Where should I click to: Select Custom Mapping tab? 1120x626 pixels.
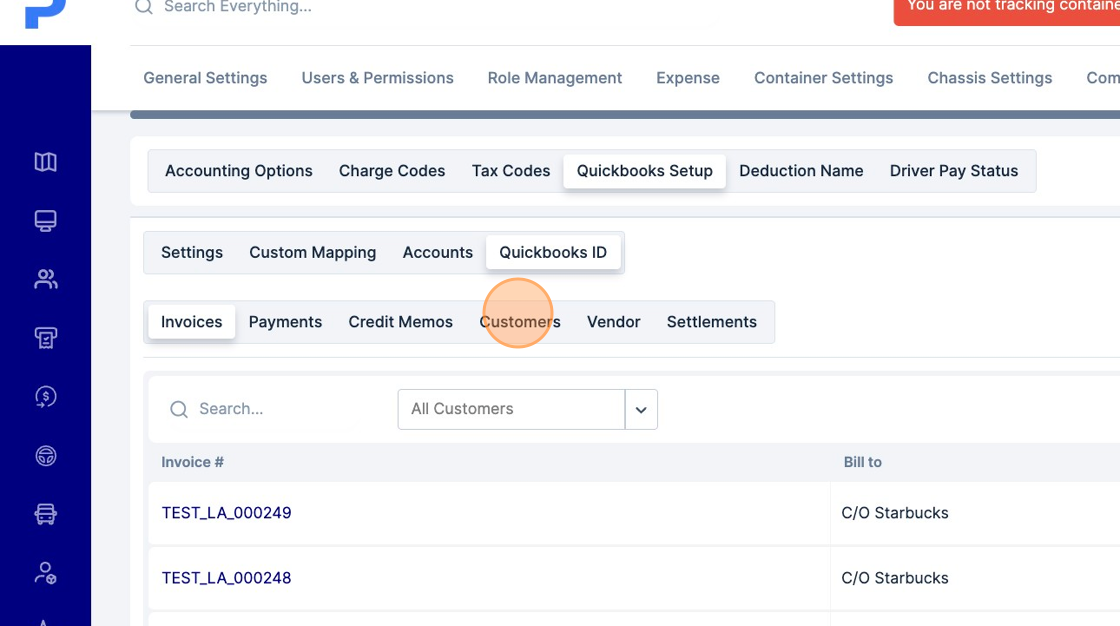point(312,252)
